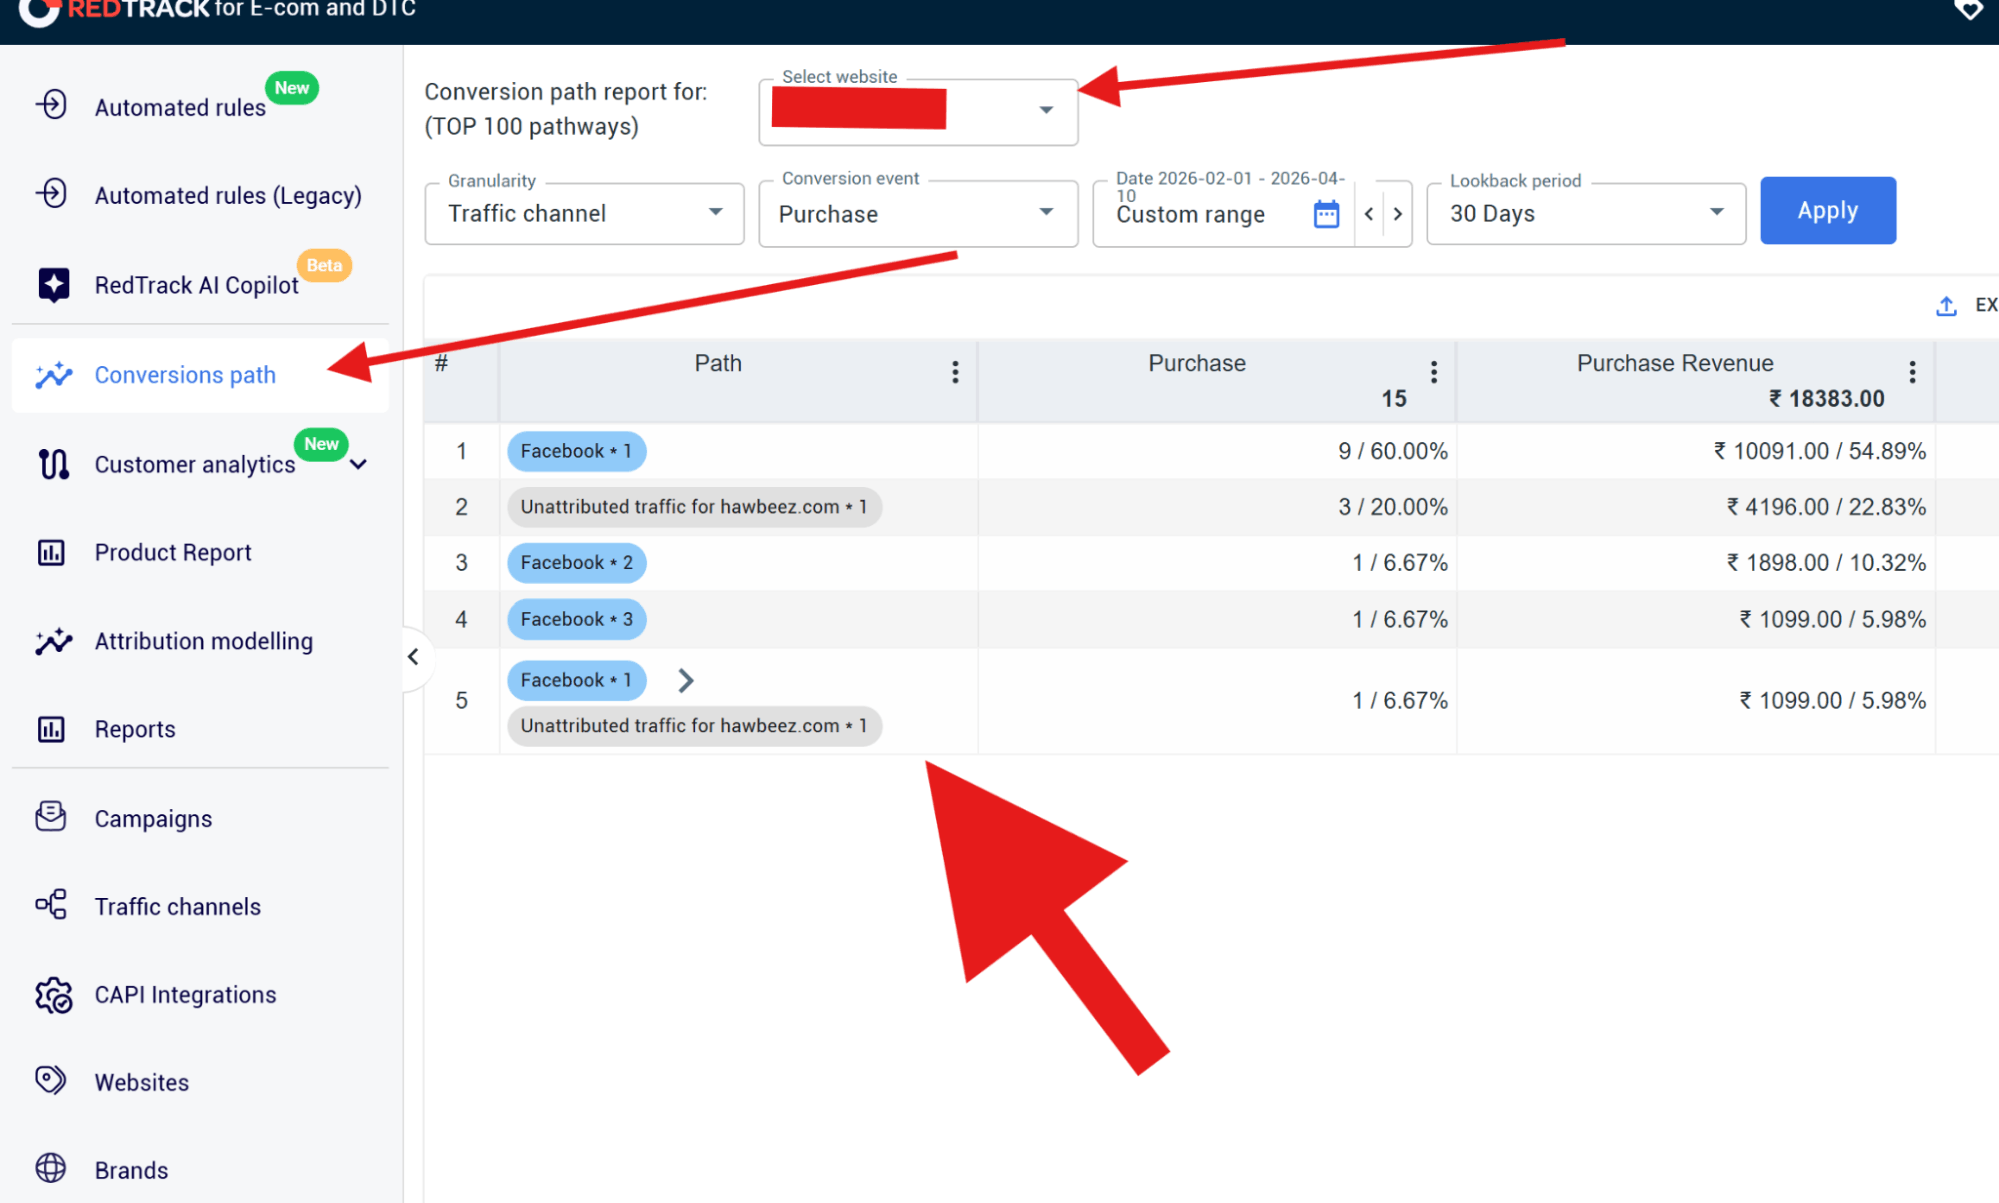The image size is (1999, 1203).
Task: Click the Campaigns icon in sidebar
Action: (x=51, y=817)
